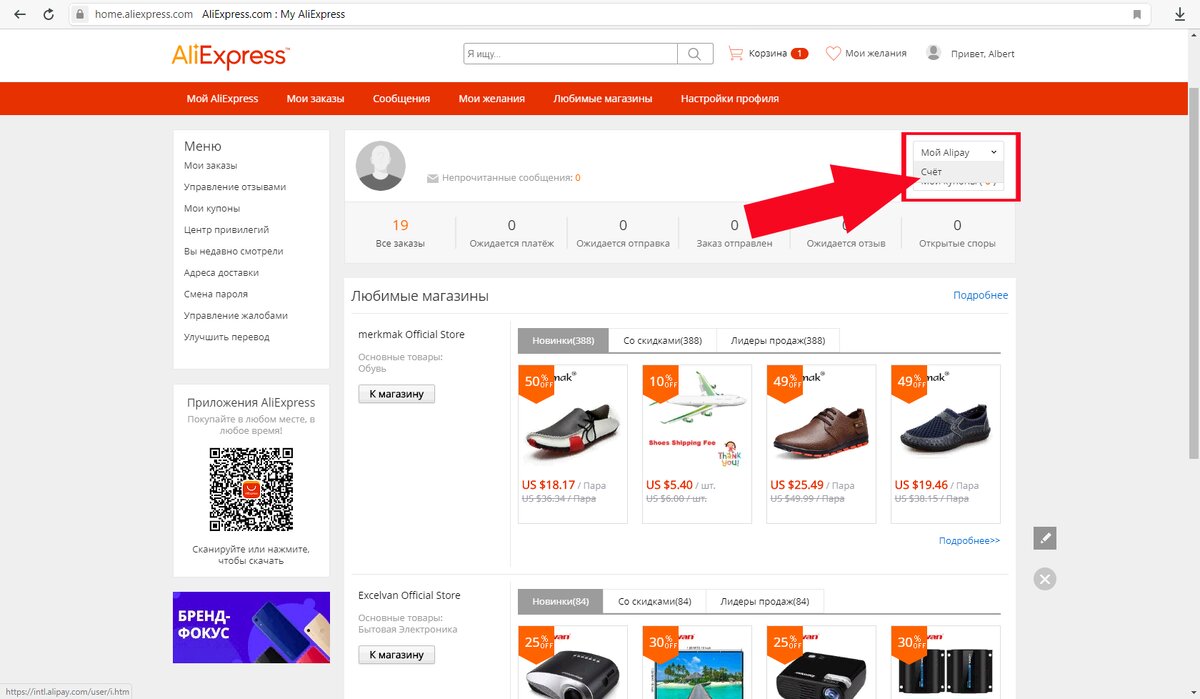Open Управление жалобами in sidebar
Screen dimensions: 1200x699
coord(236,316)
